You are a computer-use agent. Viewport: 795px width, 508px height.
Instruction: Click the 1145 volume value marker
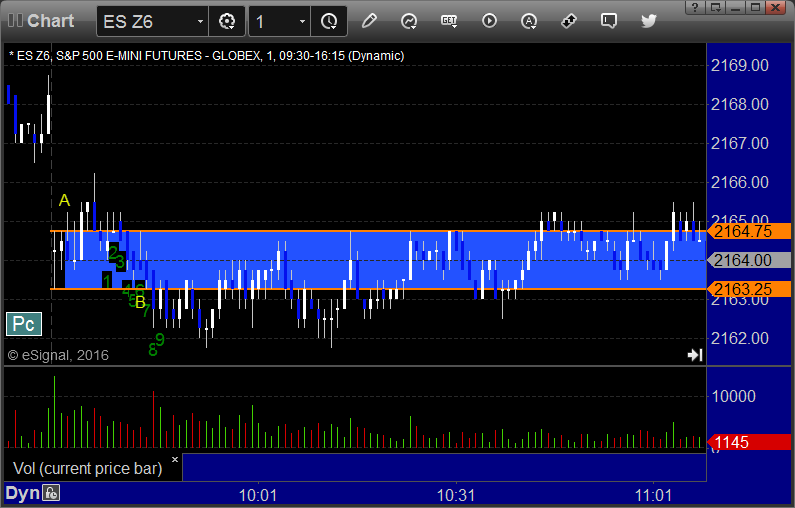point(749,442)
